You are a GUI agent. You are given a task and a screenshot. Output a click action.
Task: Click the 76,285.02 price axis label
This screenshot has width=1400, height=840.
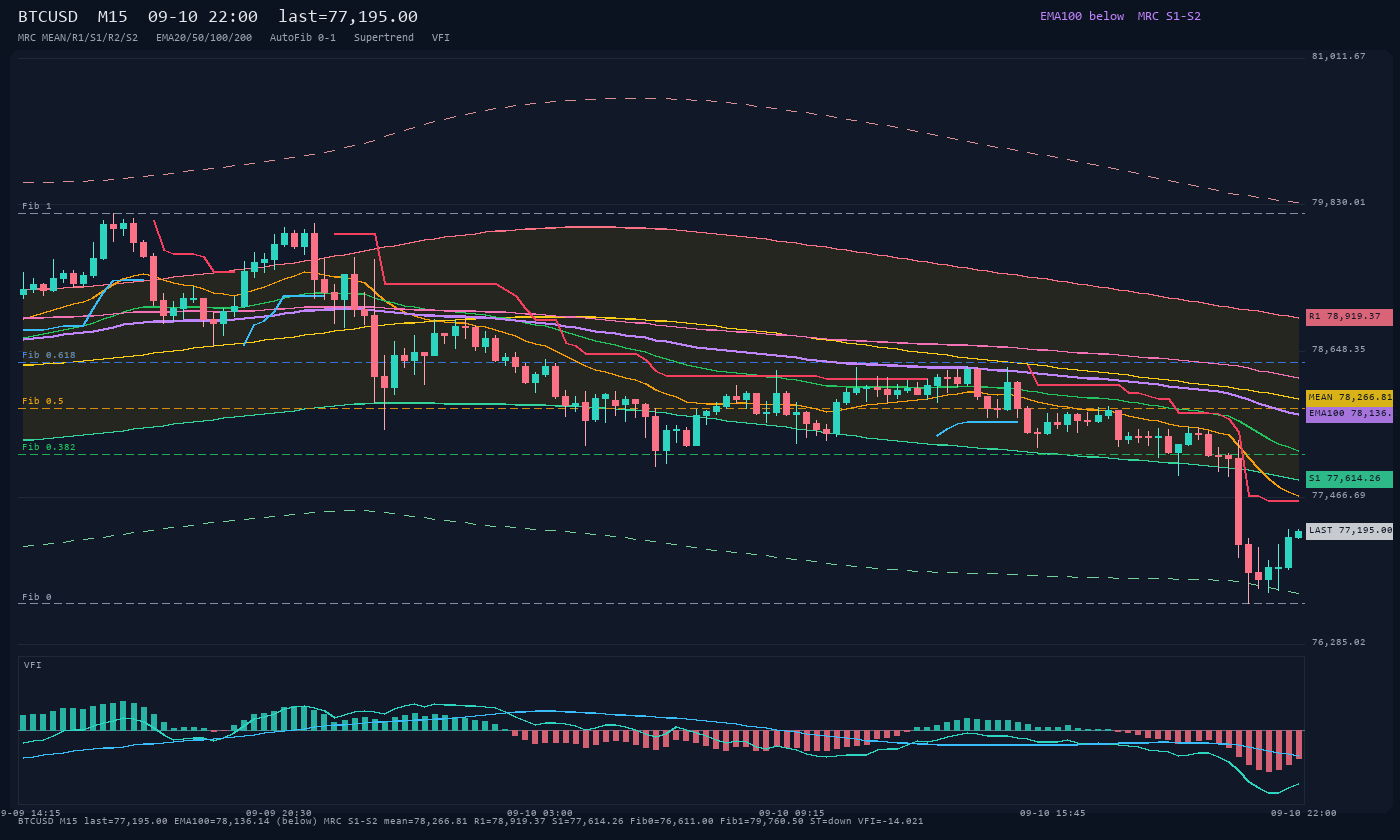[x=1338, y=643]
